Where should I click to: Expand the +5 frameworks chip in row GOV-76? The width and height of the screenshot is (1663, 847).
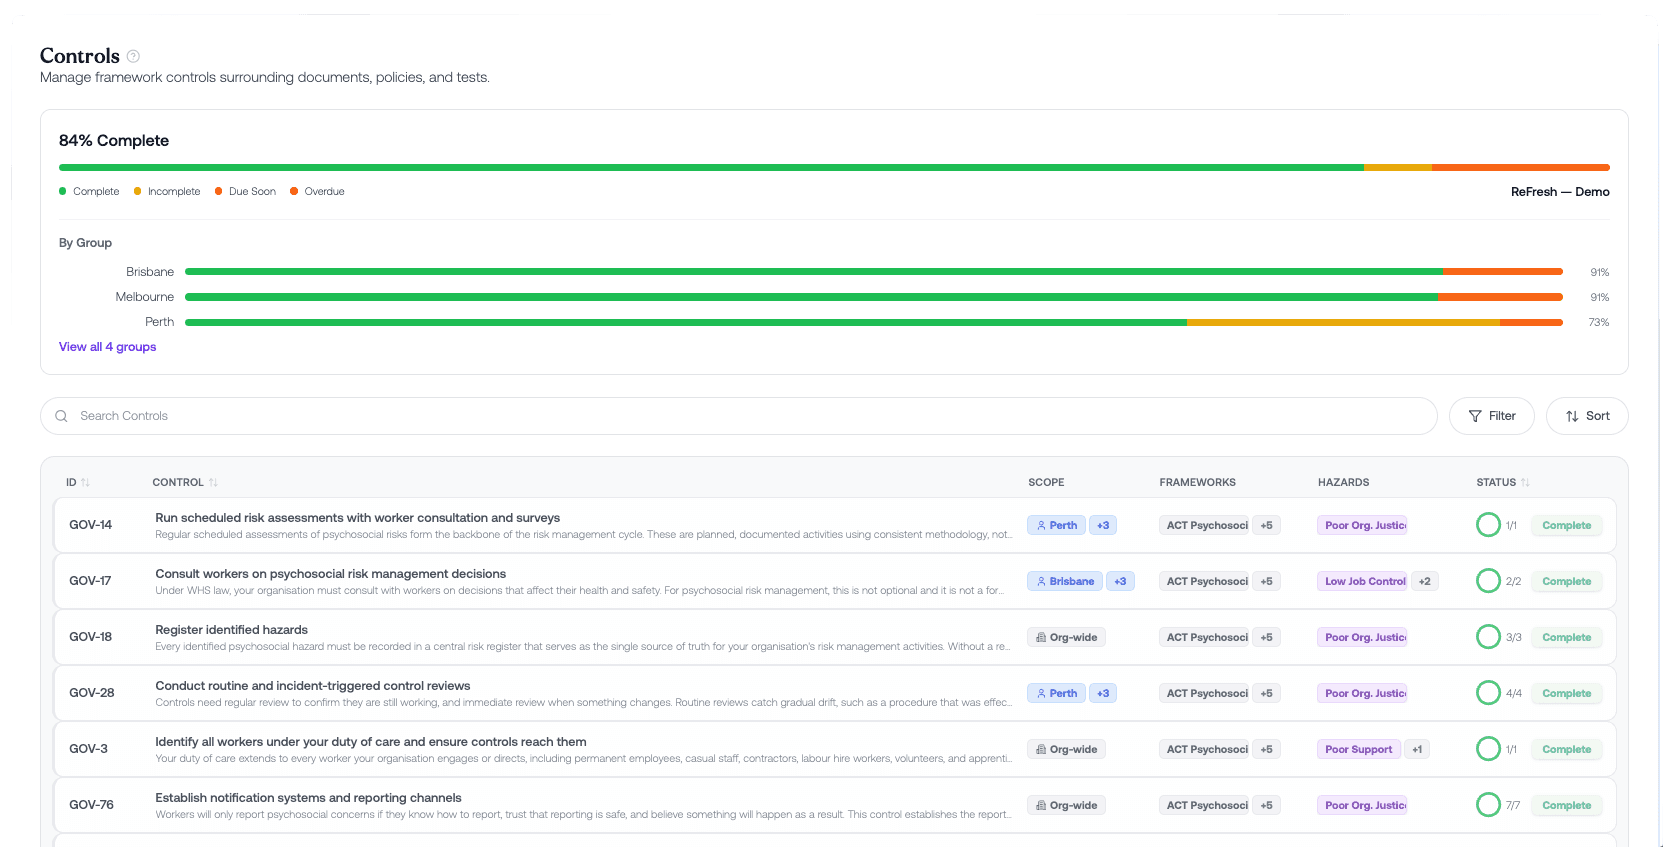click(1266, 805)
